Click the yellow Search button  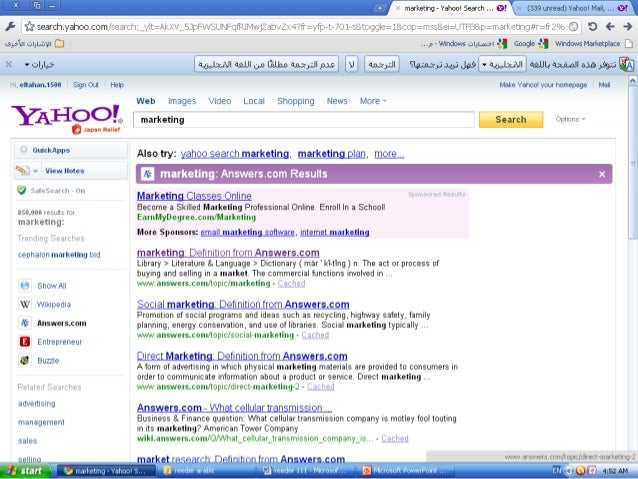(511, 120)
